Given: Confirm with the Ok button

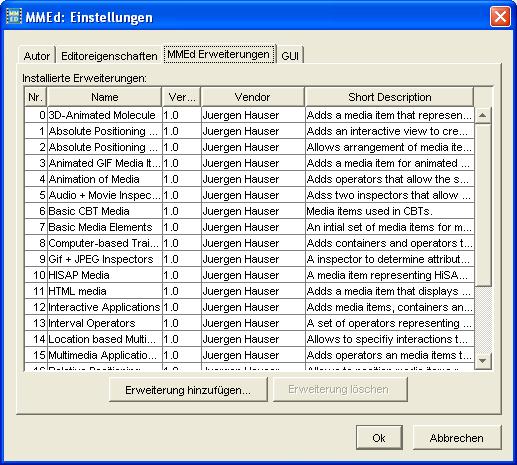Looking at the screenshot, I should [379, 438].
